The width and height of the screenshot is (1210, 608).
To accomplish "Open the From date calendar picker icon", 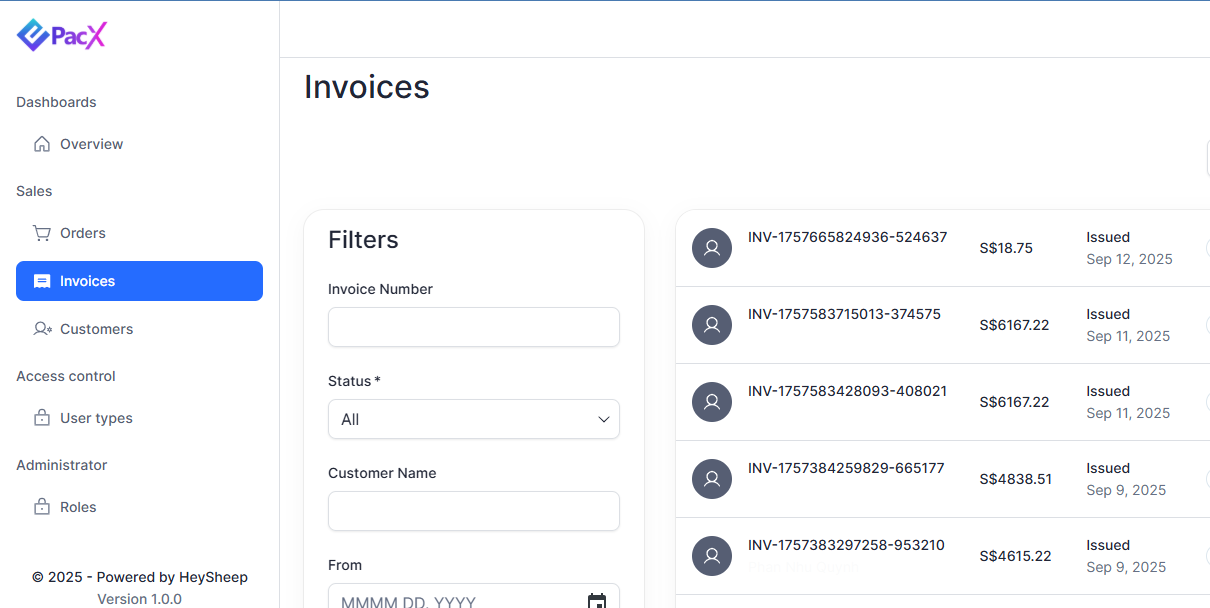I will click(x=597, y=601).
